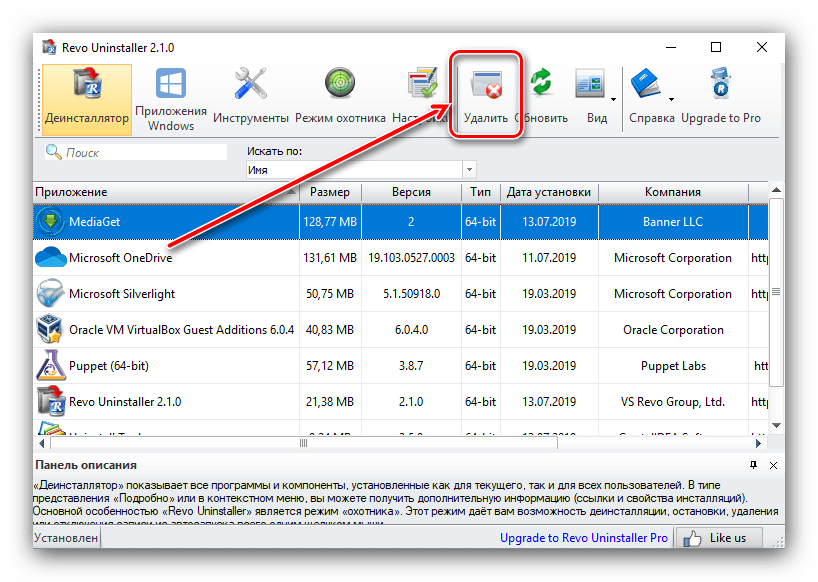Select the Microsoft OneDrive cloud icon
Screen dimensions: 818x582
click(x=51, y=258)
